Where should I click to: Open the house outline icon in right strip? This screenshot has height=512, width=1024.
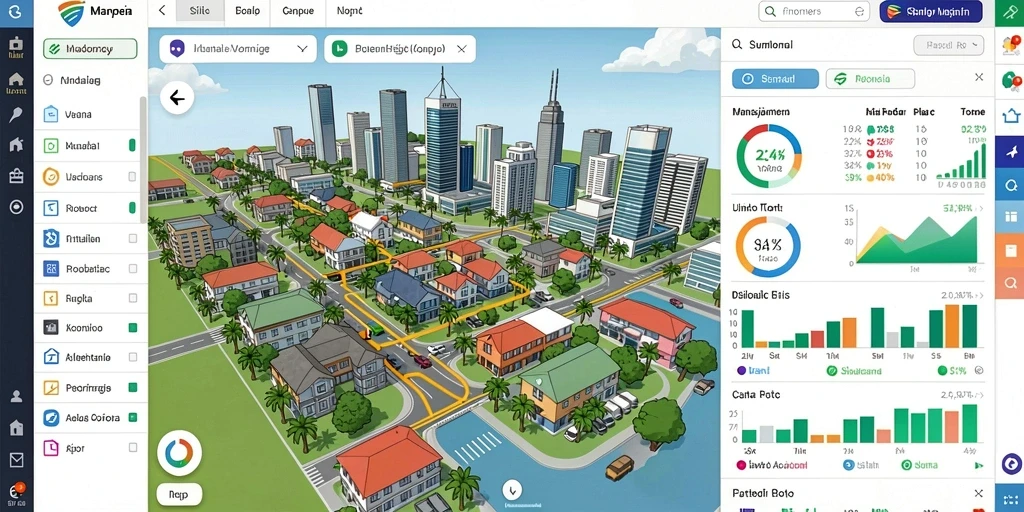coord(1010,116)
